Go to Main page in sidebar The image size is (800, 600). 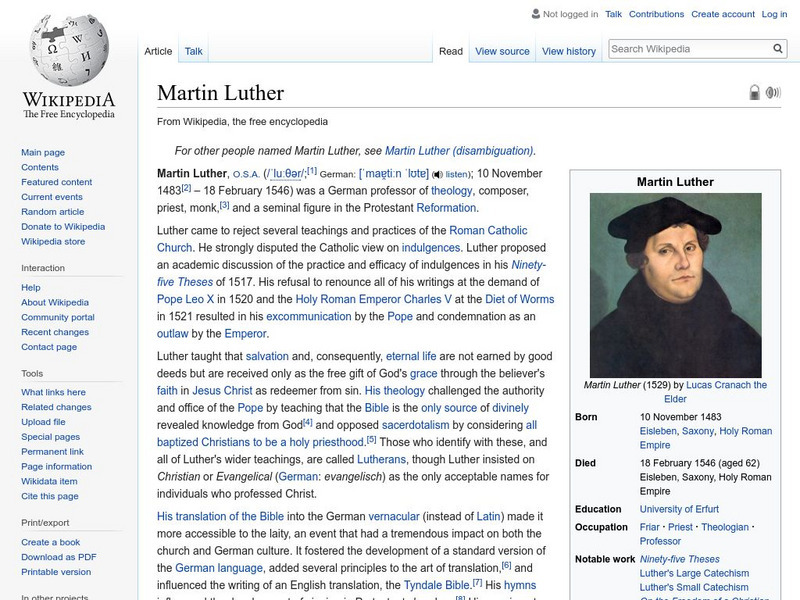[43, 152]
